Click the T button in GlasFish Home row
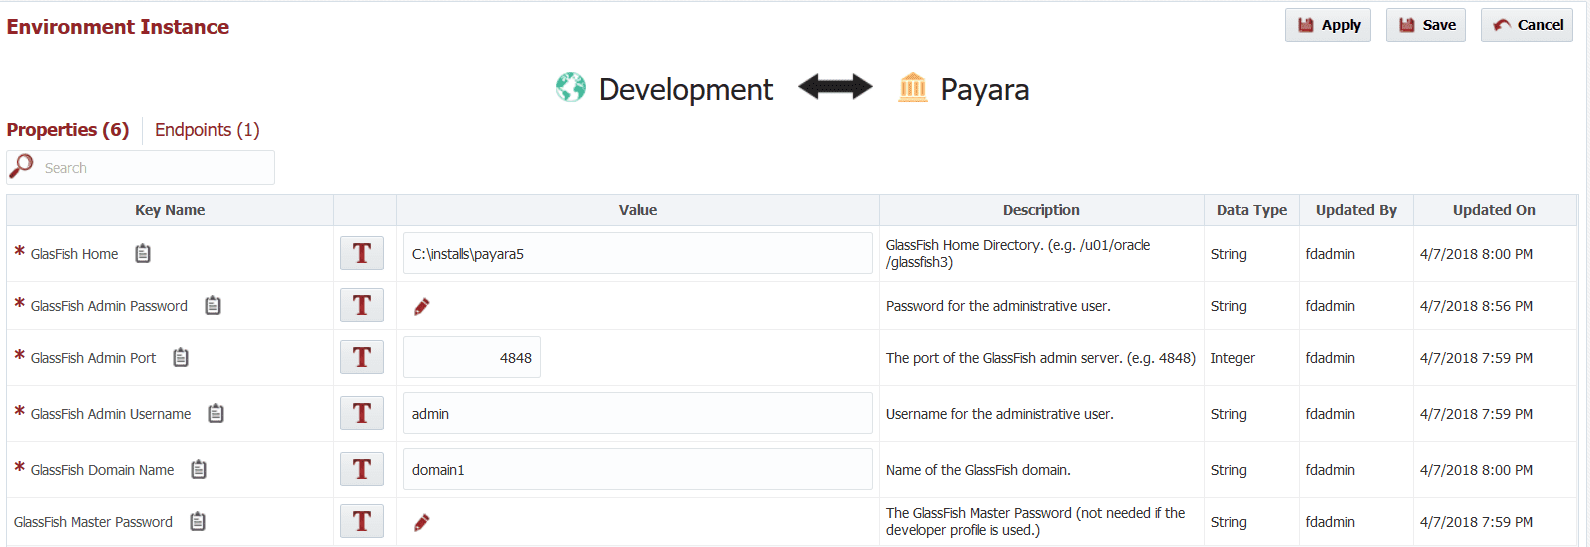The image size is (1590, 547). click(362, 254)
